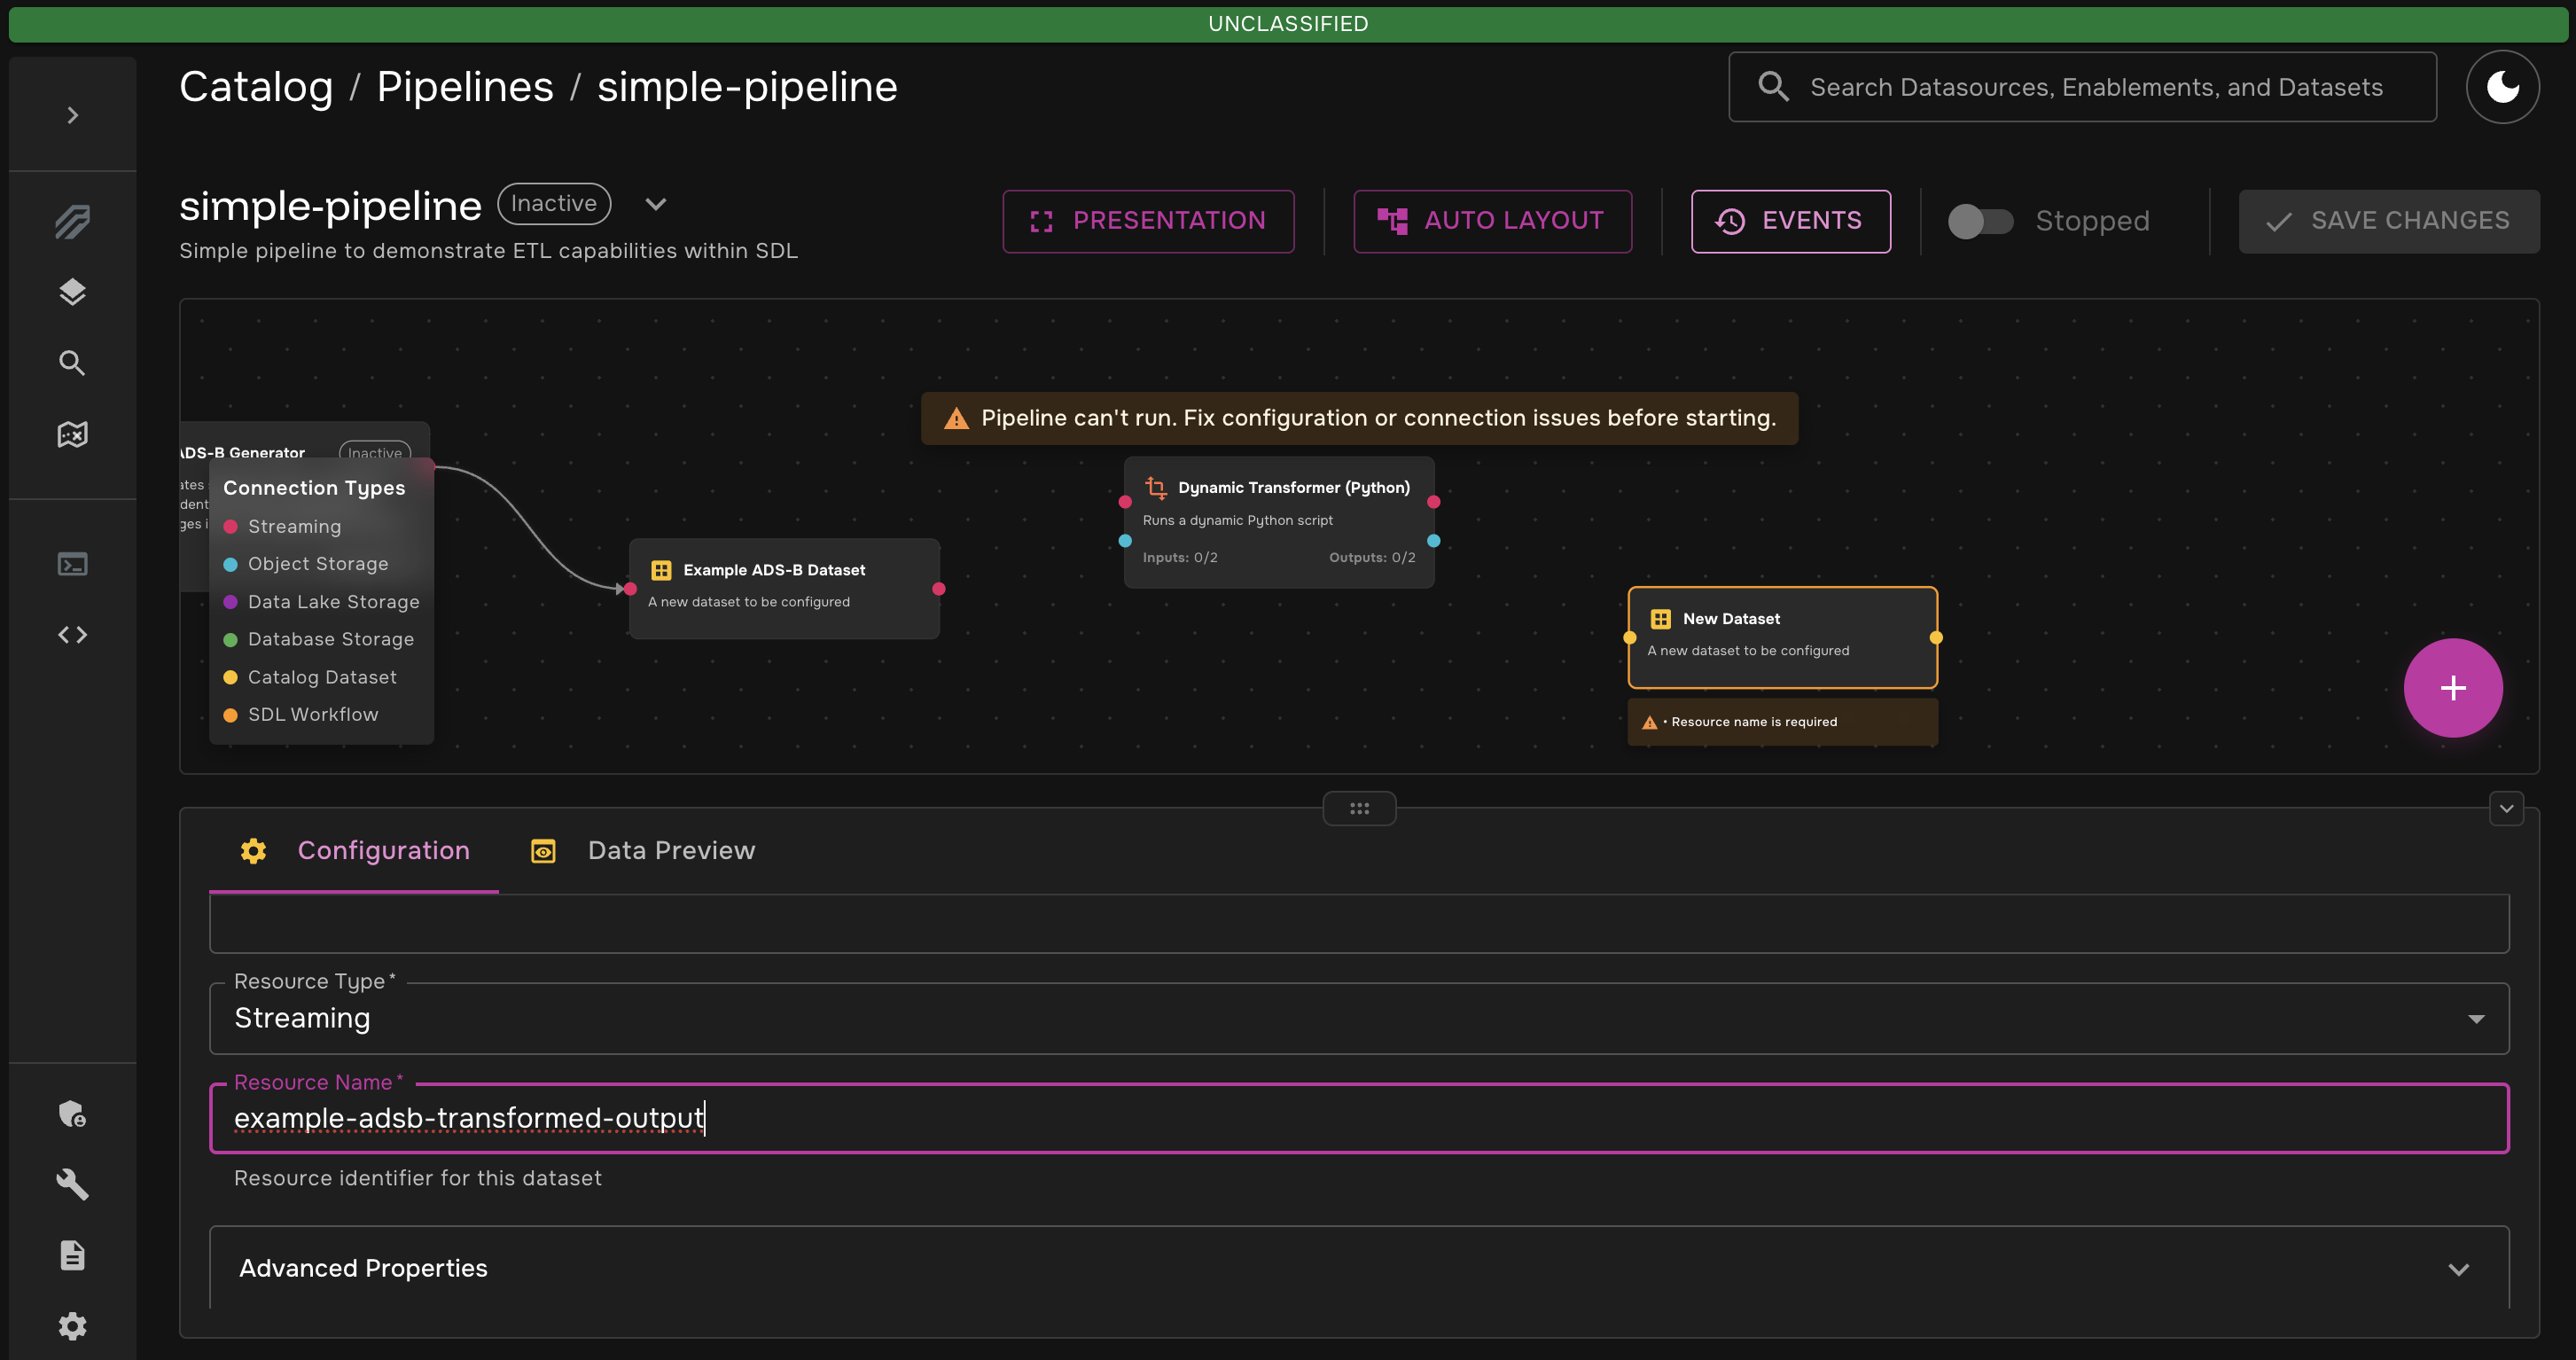Click the top-left pink input port of Dynamic Transformer
The image size is (2576, 1360).
tap(1125, 502)
